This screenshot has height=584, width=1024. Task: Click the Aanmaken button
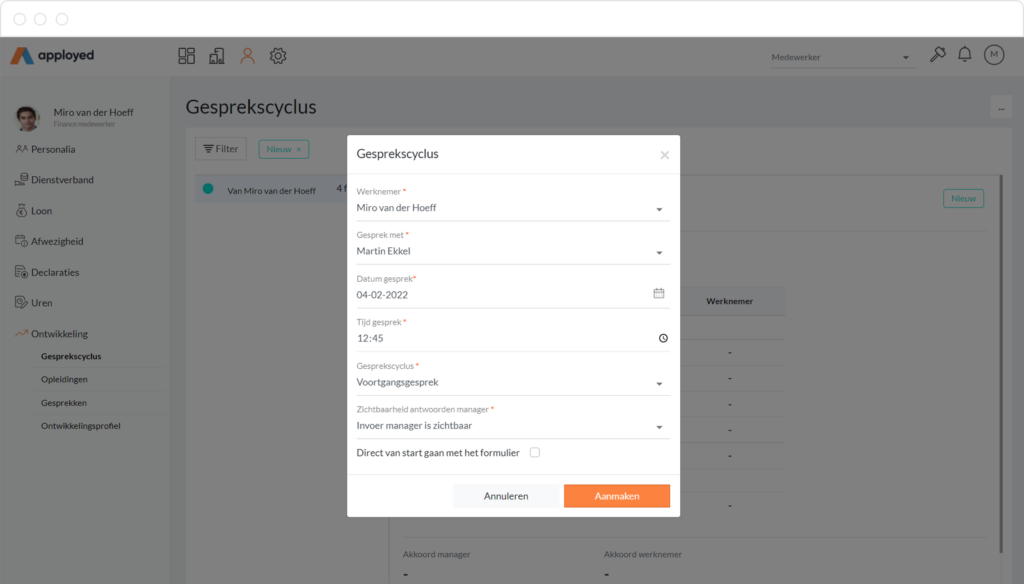click(617, 496)
